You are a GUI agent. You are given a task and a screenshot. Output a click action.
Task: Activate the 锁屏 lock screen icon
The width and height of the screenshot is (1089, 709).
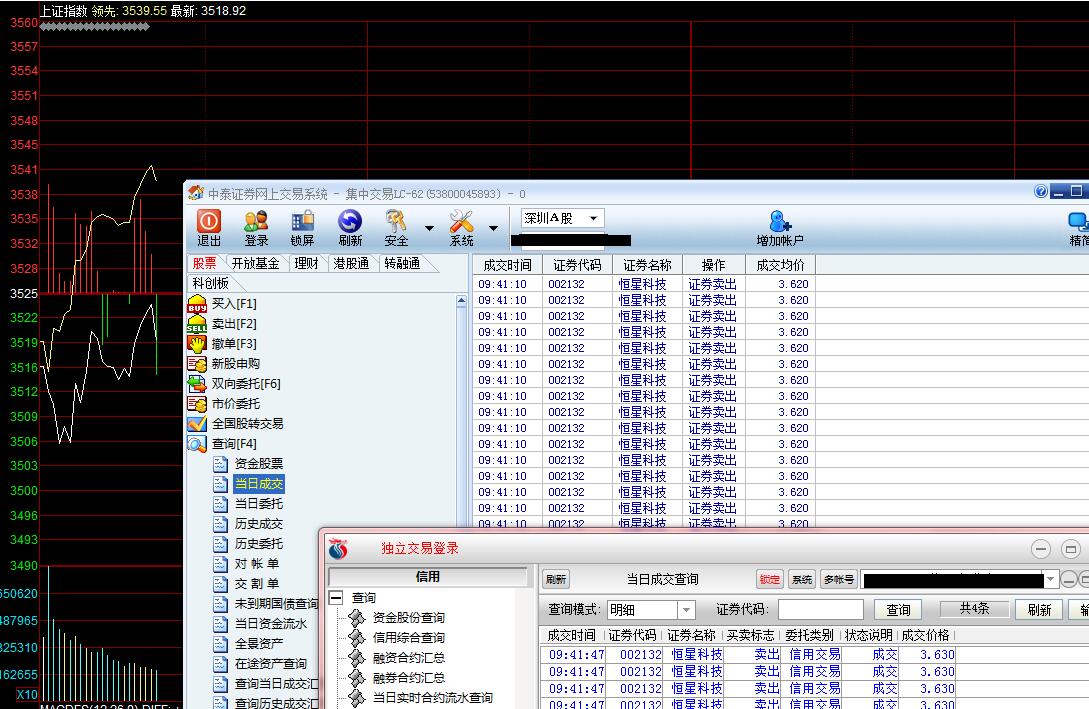302,228
